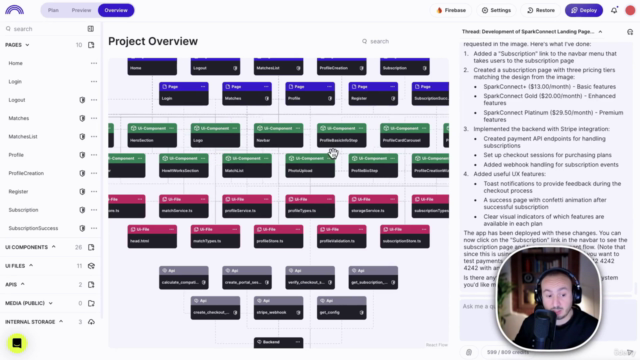The width and height of the screenshot is (640, 360).
Task: Open more options for Home page
Action: coord(94,63)
